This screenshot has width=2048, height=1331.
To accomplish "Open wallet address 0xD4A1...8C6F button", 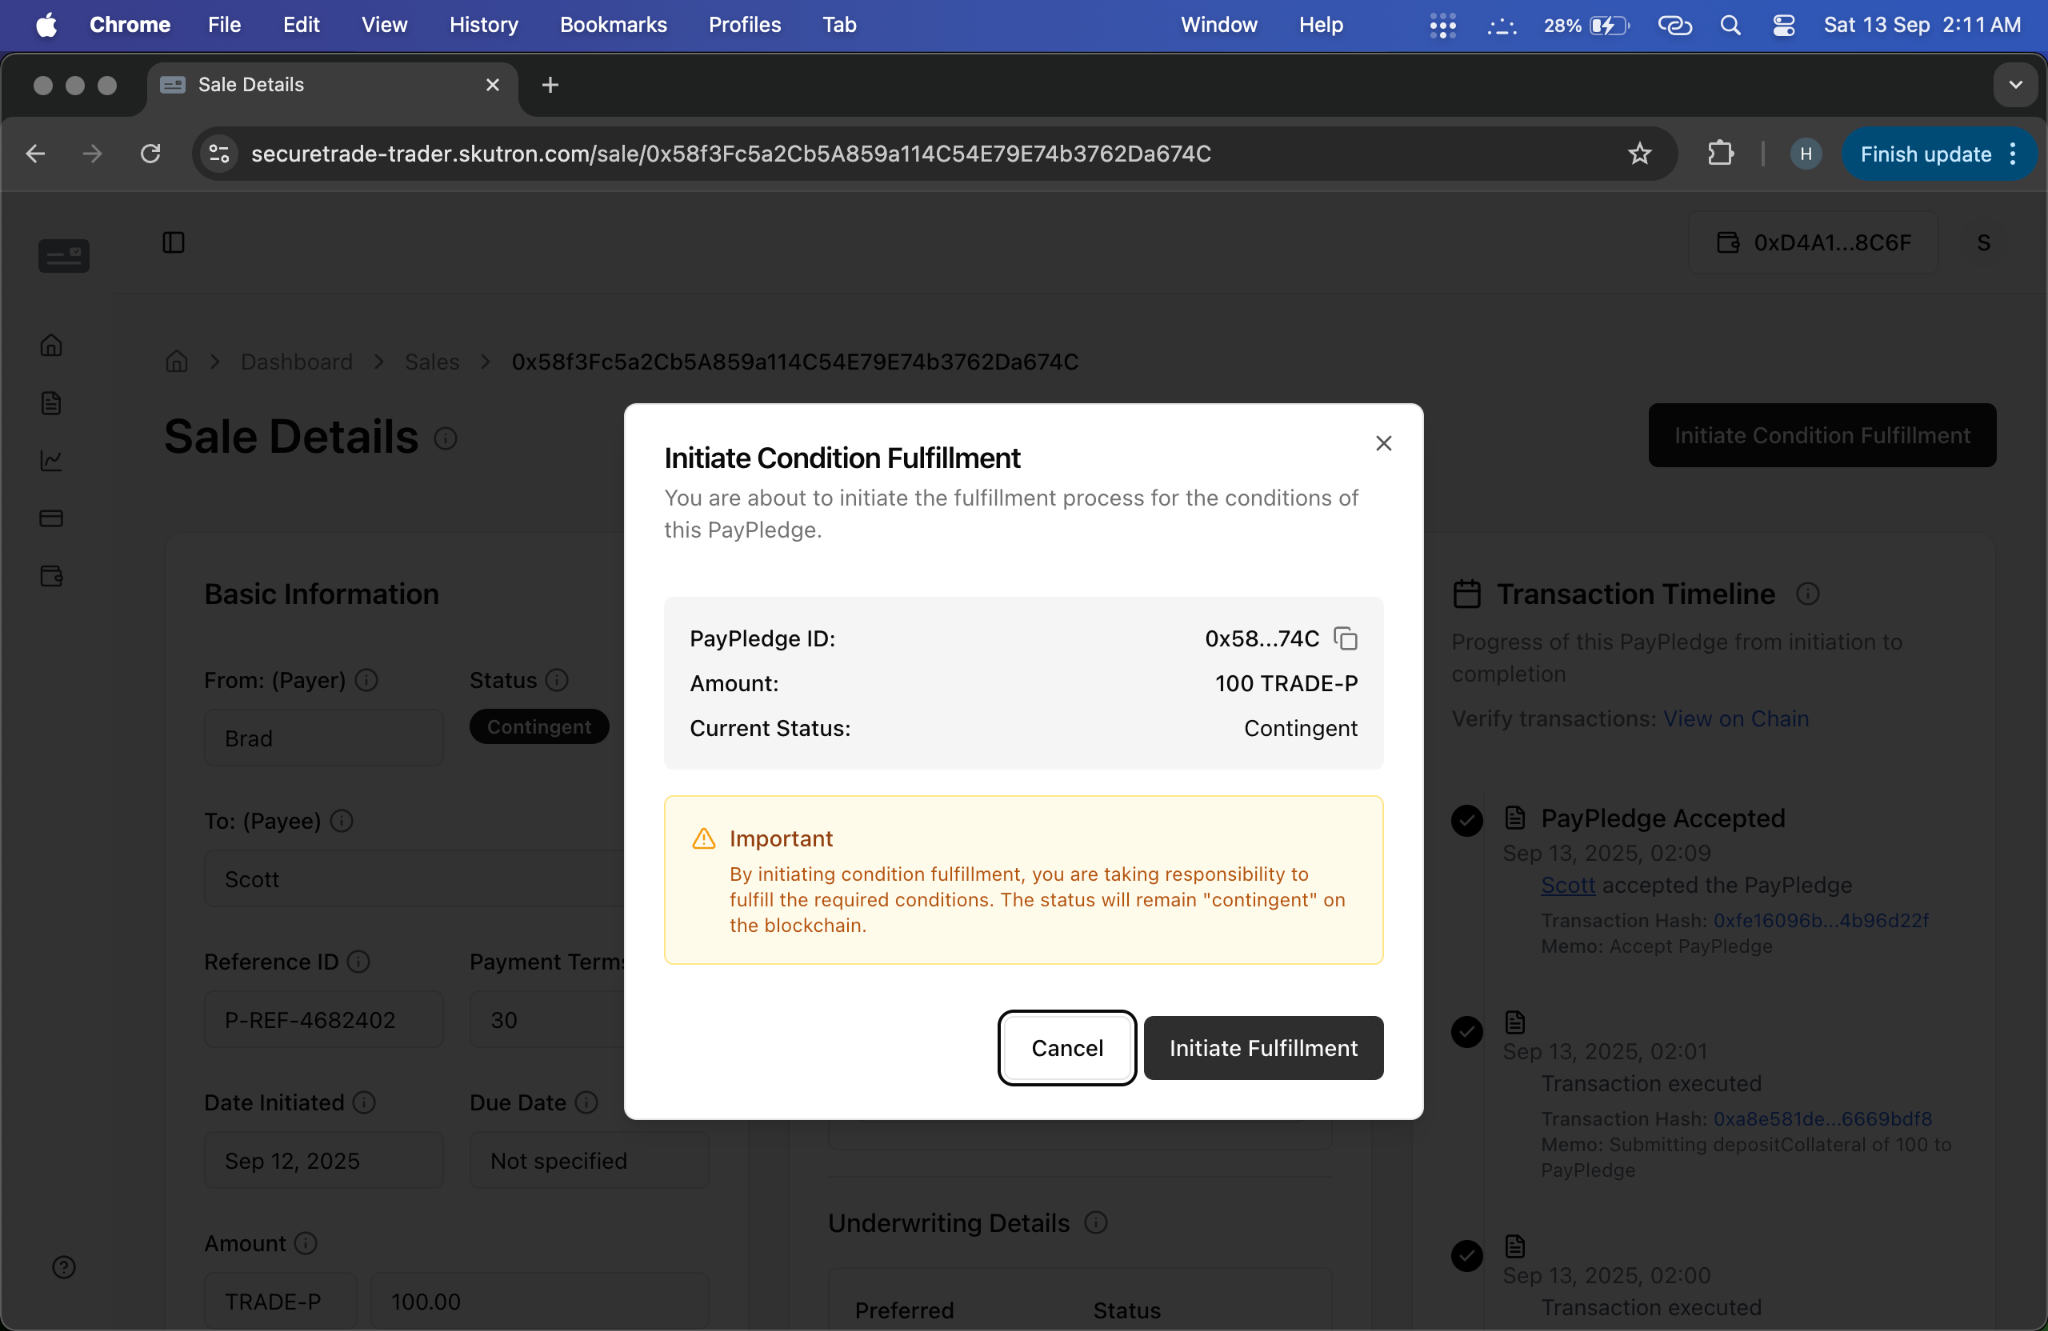I will point(1813,243).
